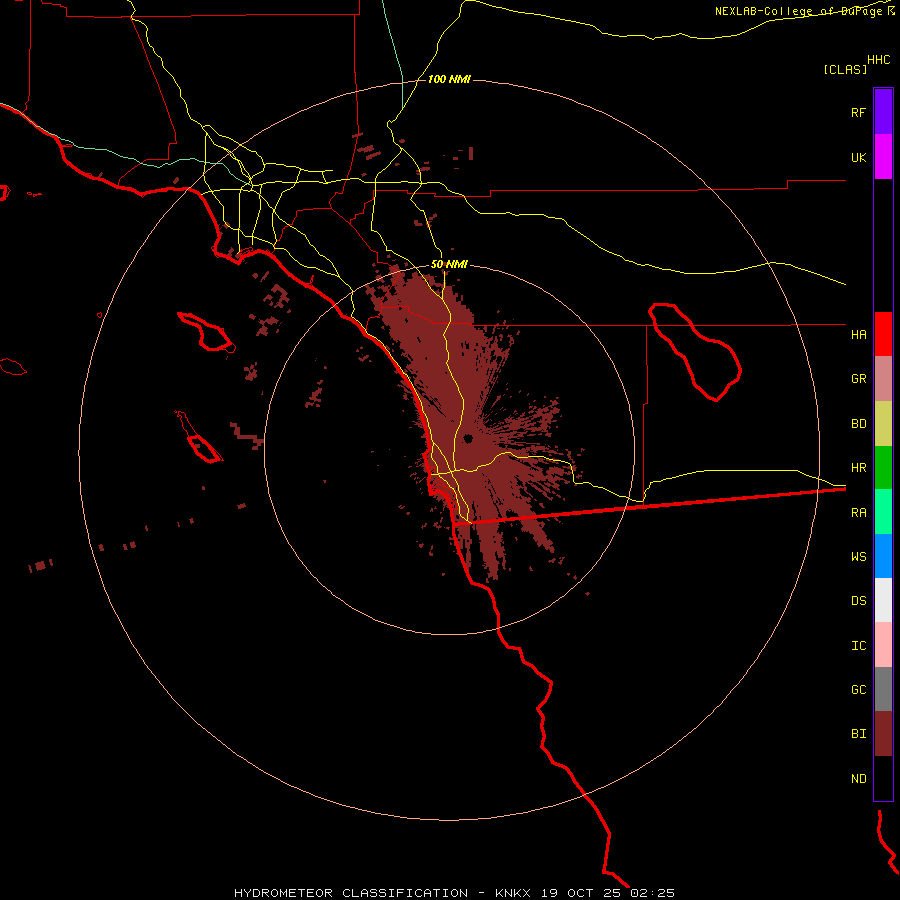
Task: Click the RA light green legend swatch
Action: coord(883,512)
